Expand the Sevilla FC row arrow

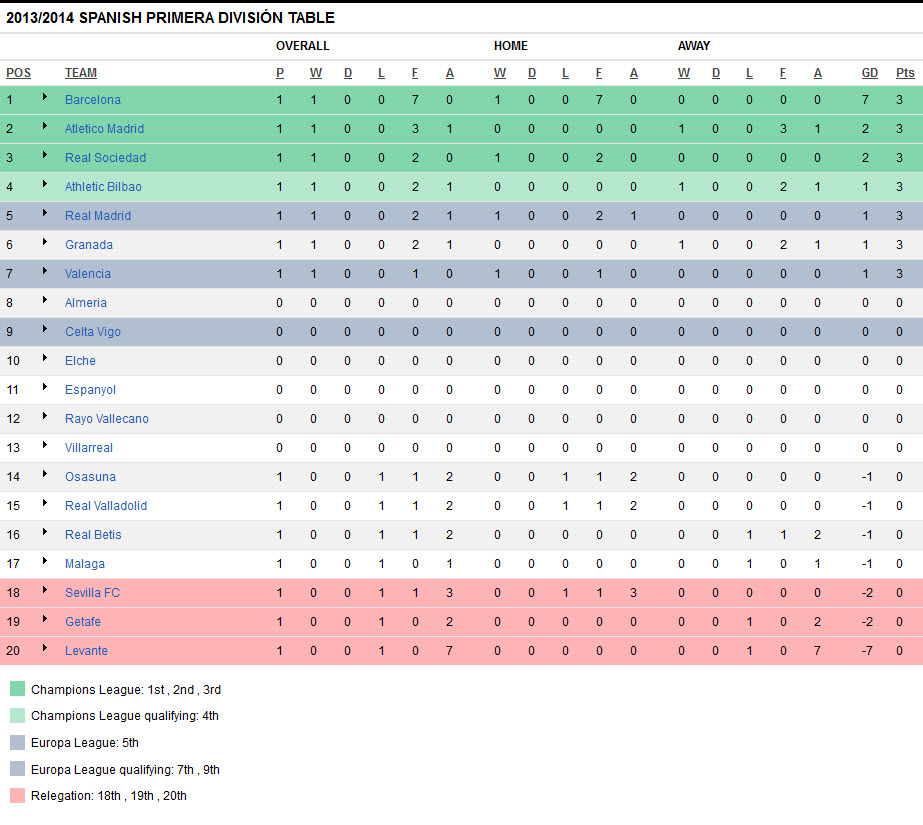45,591
